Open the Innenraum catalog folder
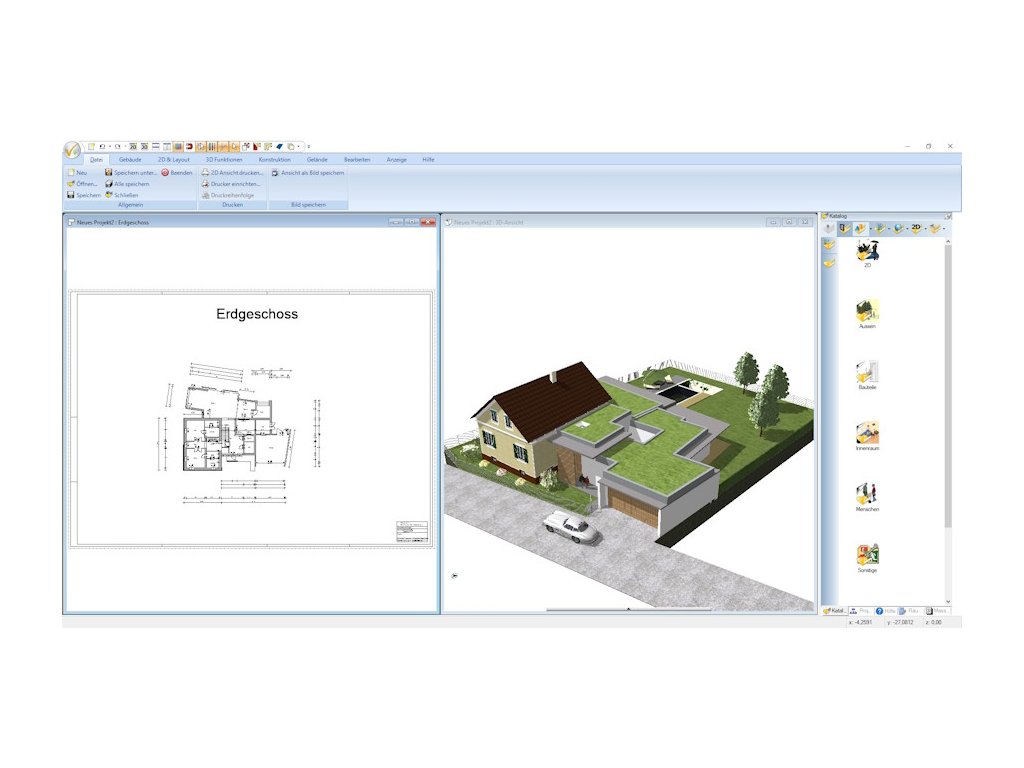Screen dimensions: 1024x768 pos(867,434)
